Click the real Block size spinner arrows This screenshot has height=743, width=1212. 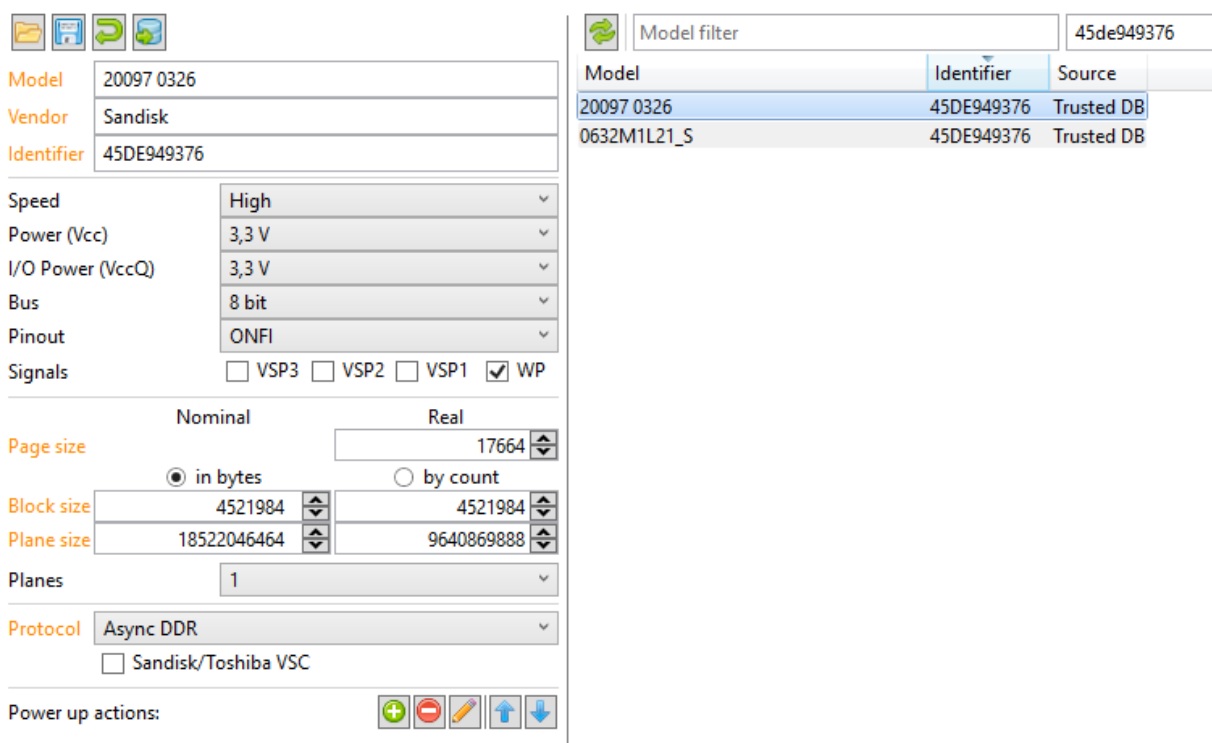(543, 507)
